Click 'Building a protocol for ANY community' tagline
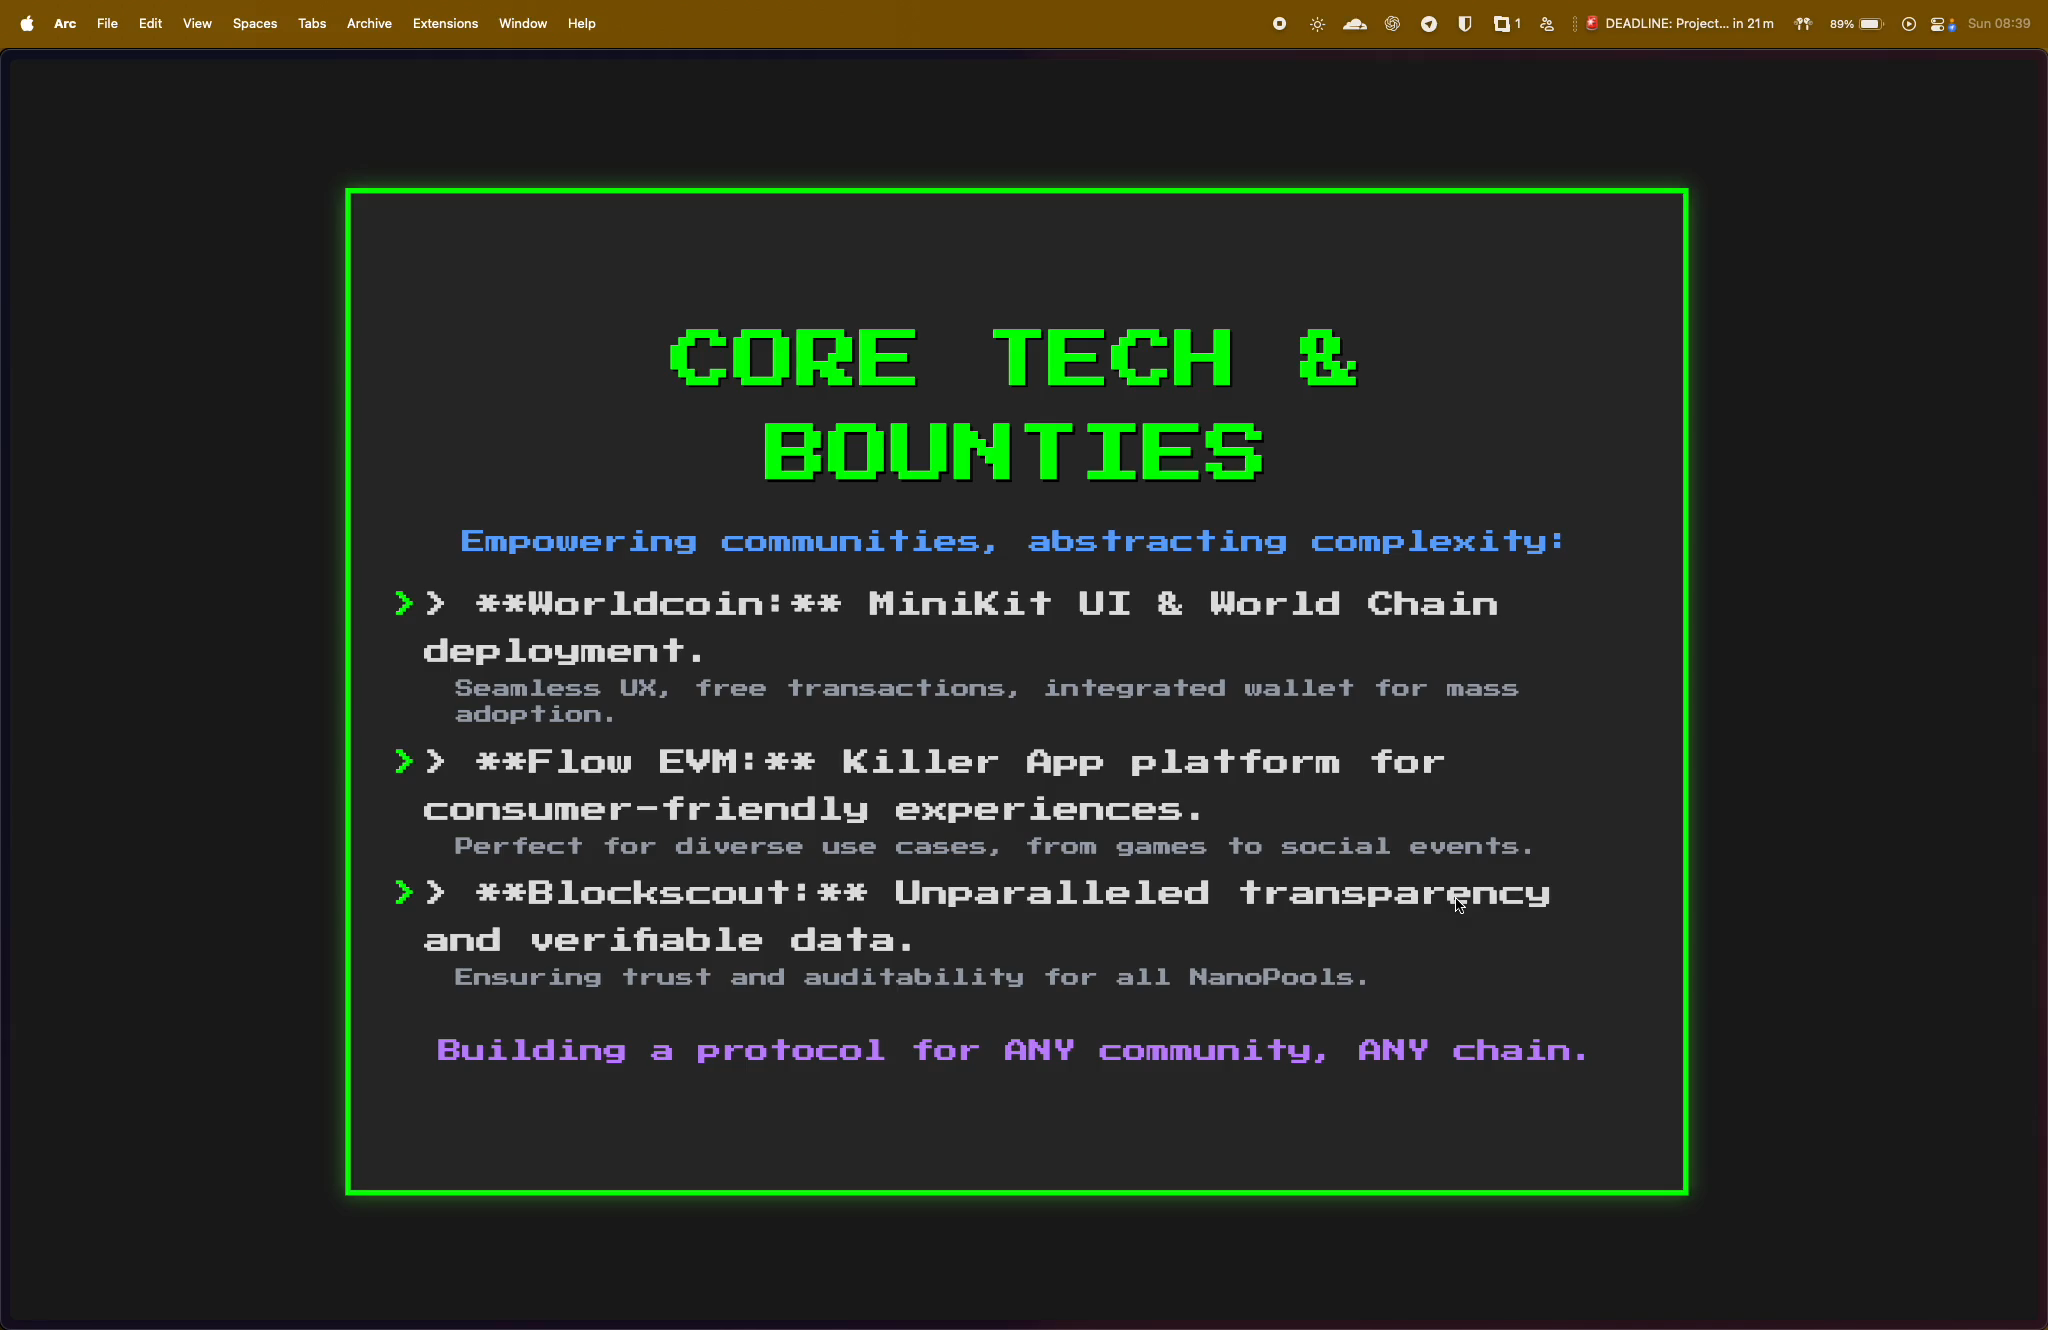Viewport: 2048px width, 1330px height. click(x=1012, y=1050)
